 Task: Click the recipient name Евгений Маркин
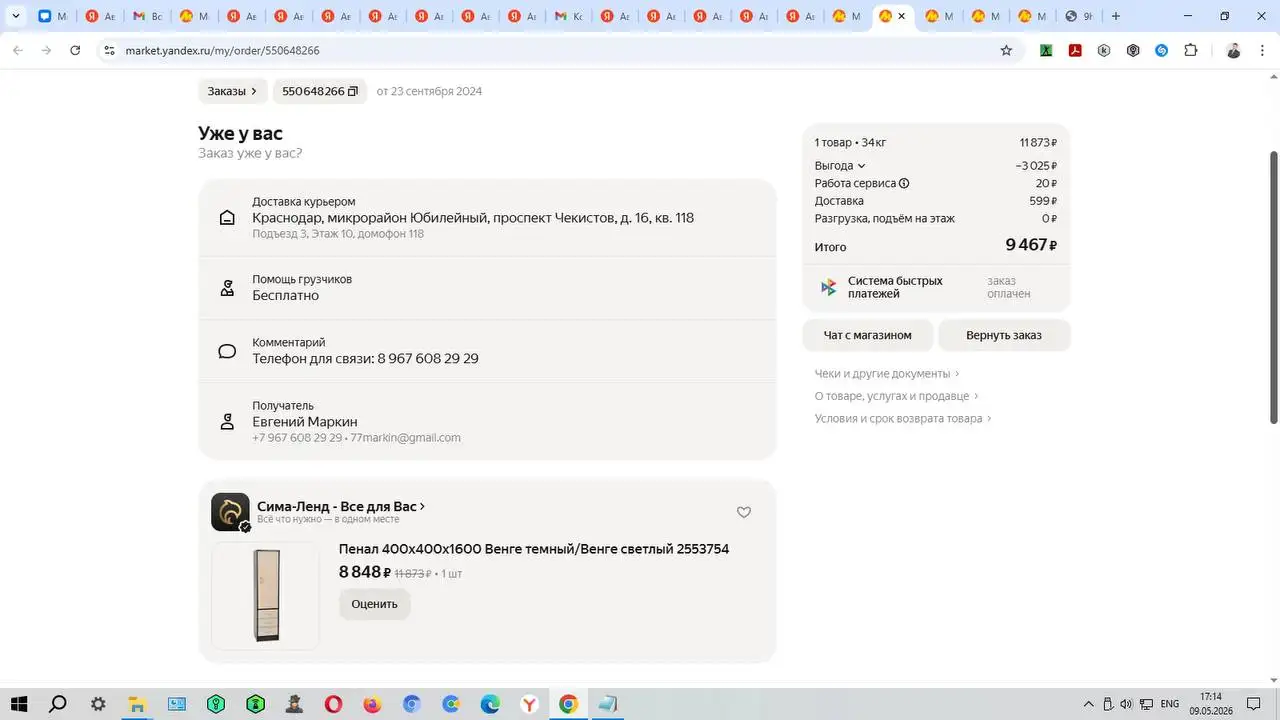pyautogui.click(x=305, y=422)
